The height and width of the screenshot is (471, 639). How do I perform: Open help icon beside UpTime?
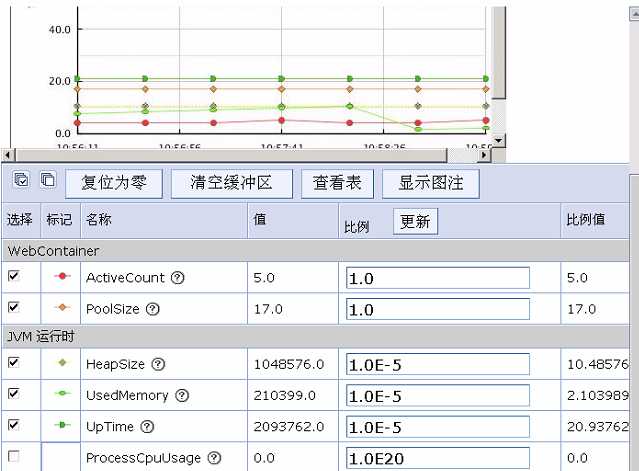pos(147,427)
